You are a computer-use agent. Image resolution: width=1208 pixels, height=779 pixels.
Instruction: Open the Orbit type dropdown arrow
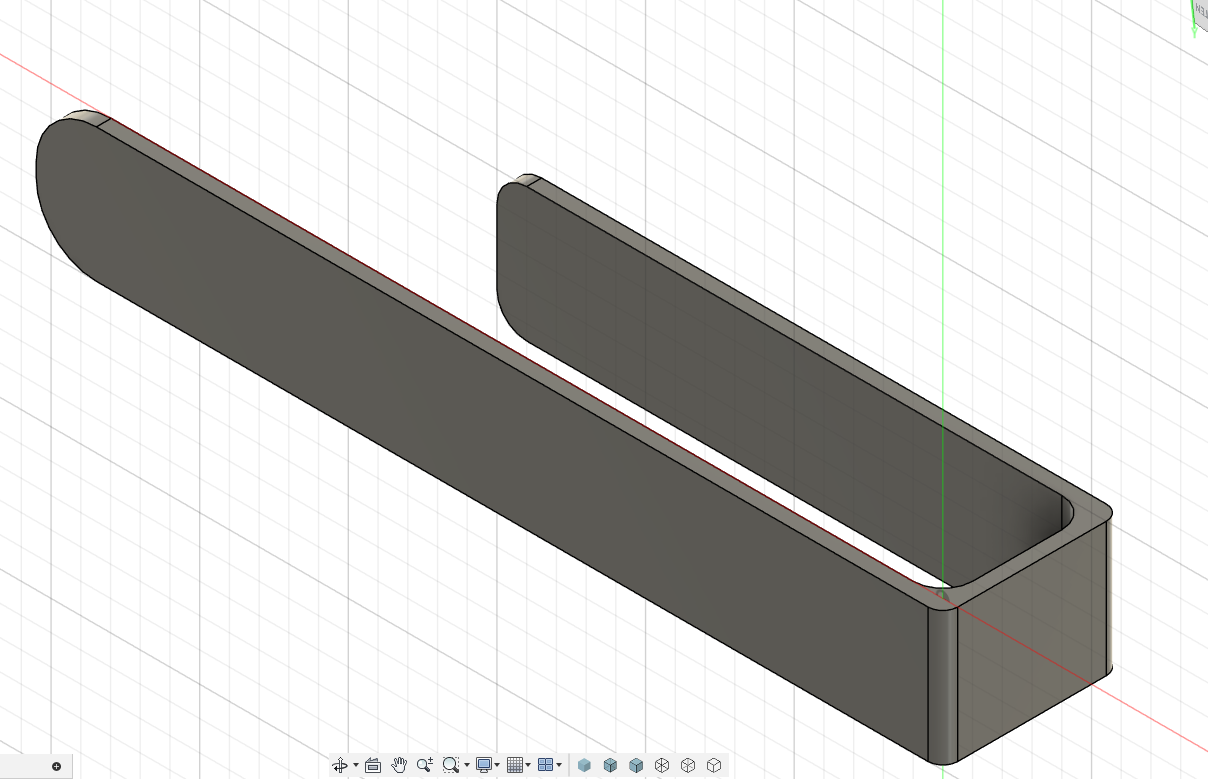click(x=356, y=766)
